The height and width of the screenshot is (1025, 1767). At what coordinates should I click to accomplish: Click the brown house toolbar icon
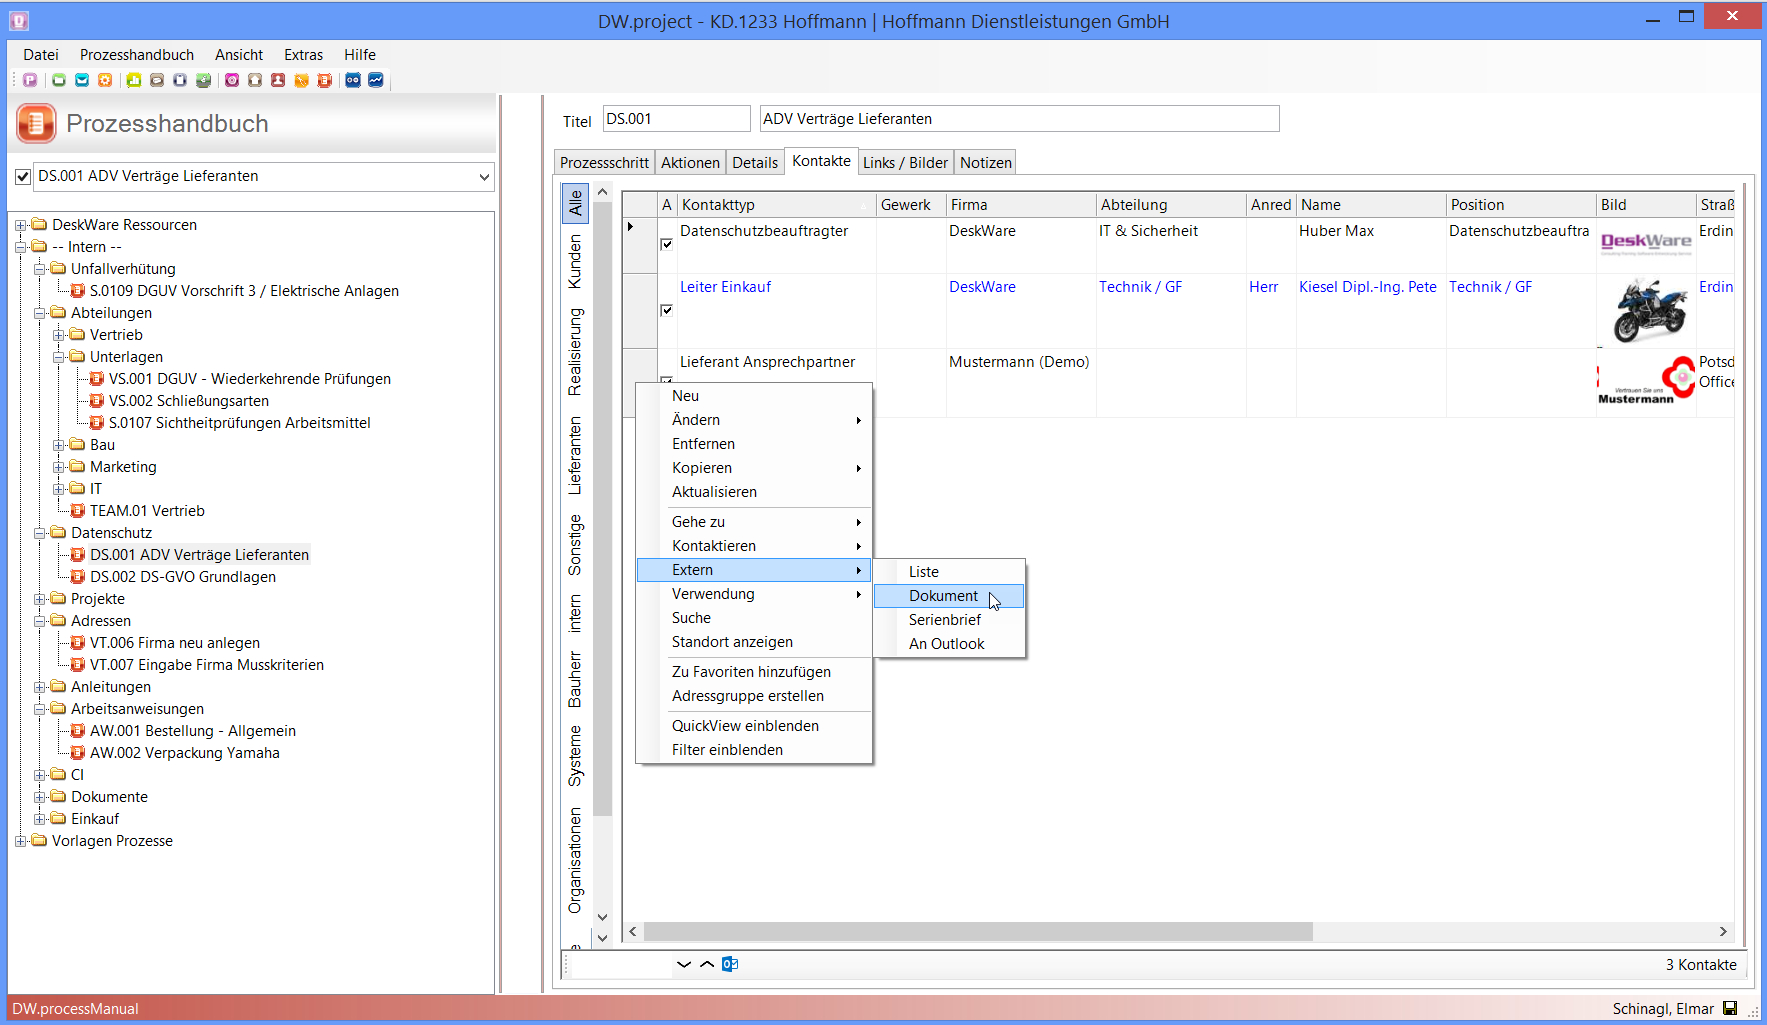click(255, 80)
